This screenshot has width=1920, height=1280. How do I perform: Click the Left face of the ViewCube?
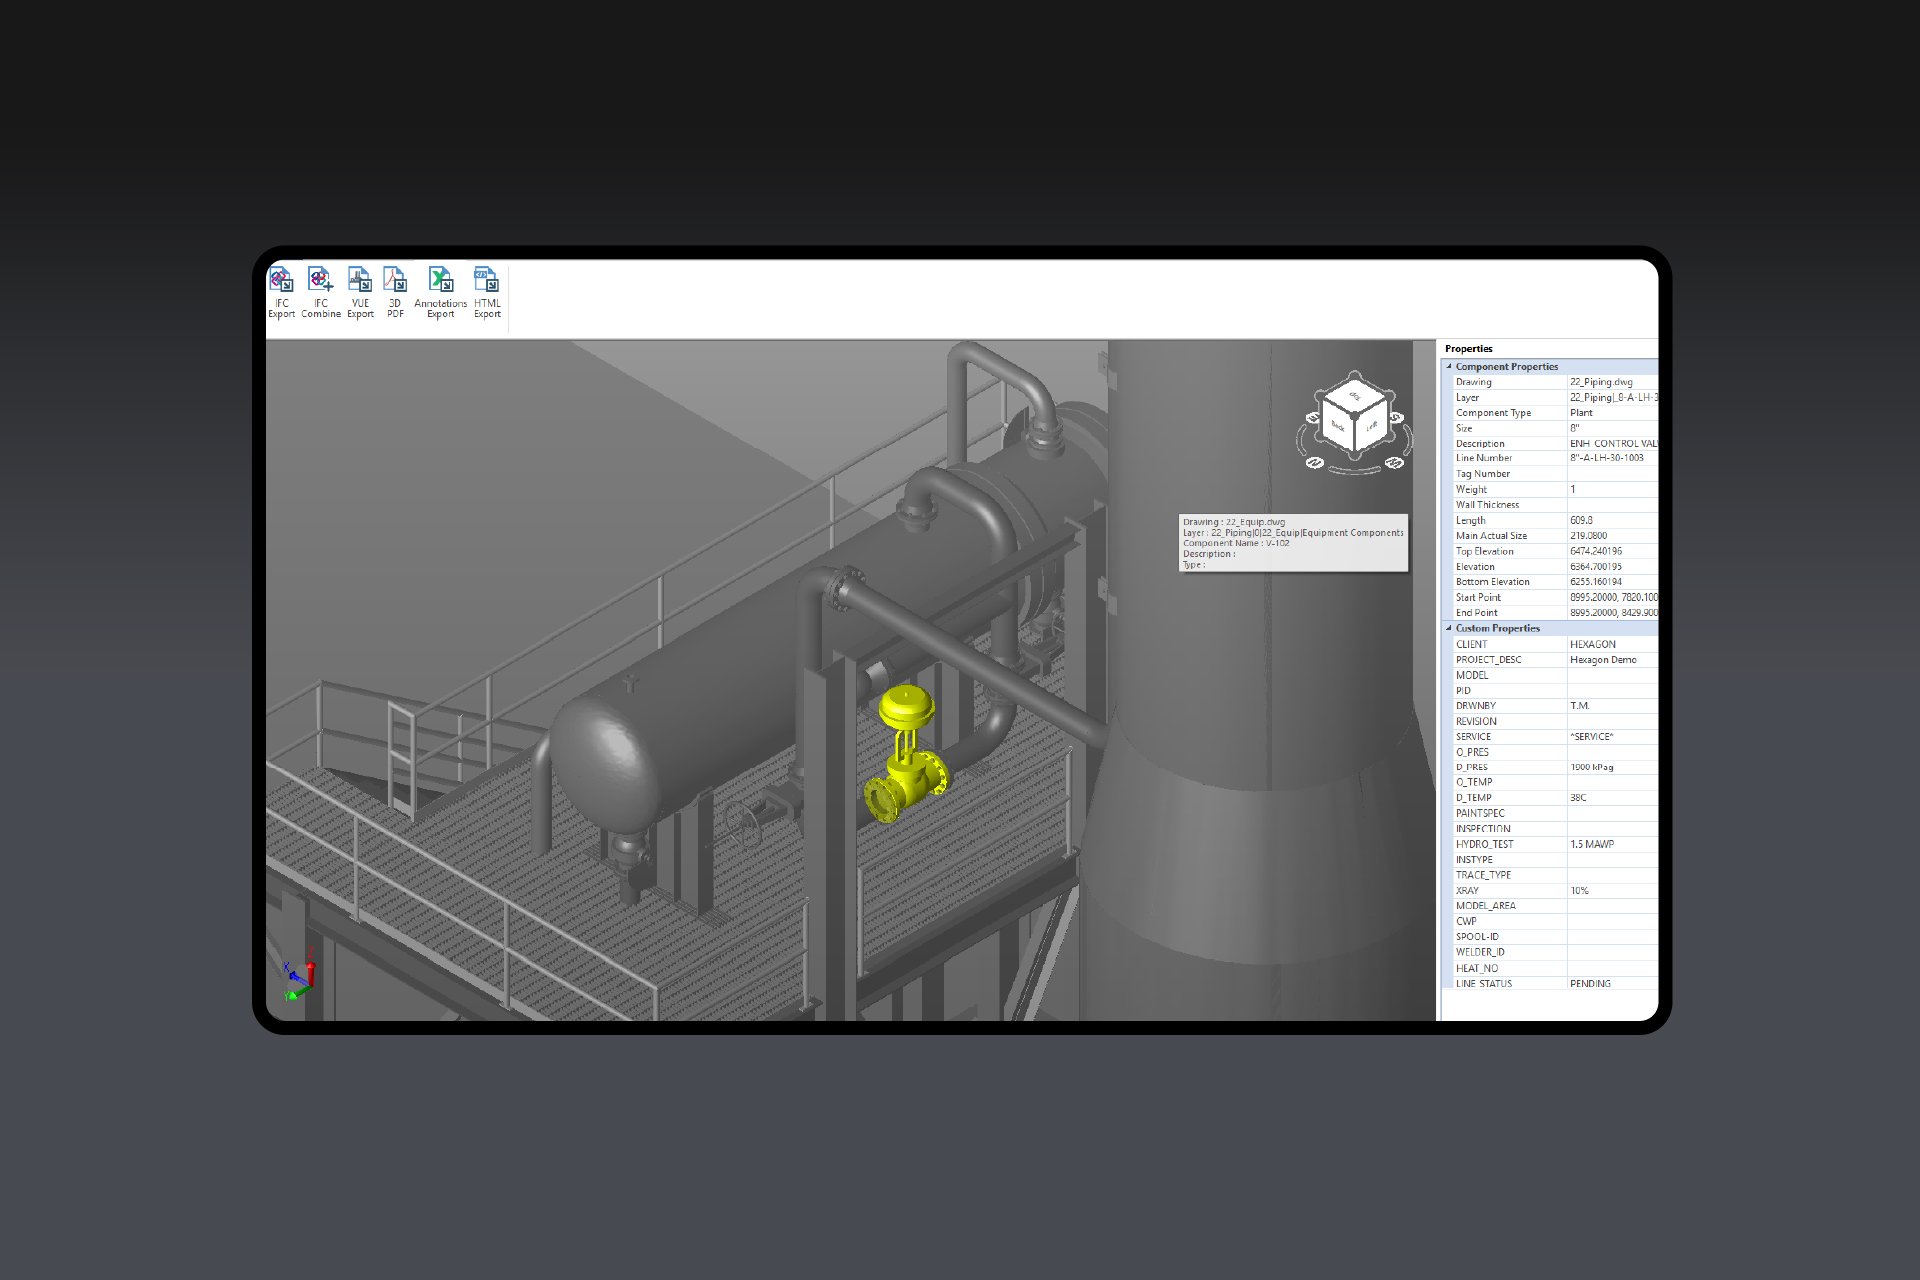1369,424
